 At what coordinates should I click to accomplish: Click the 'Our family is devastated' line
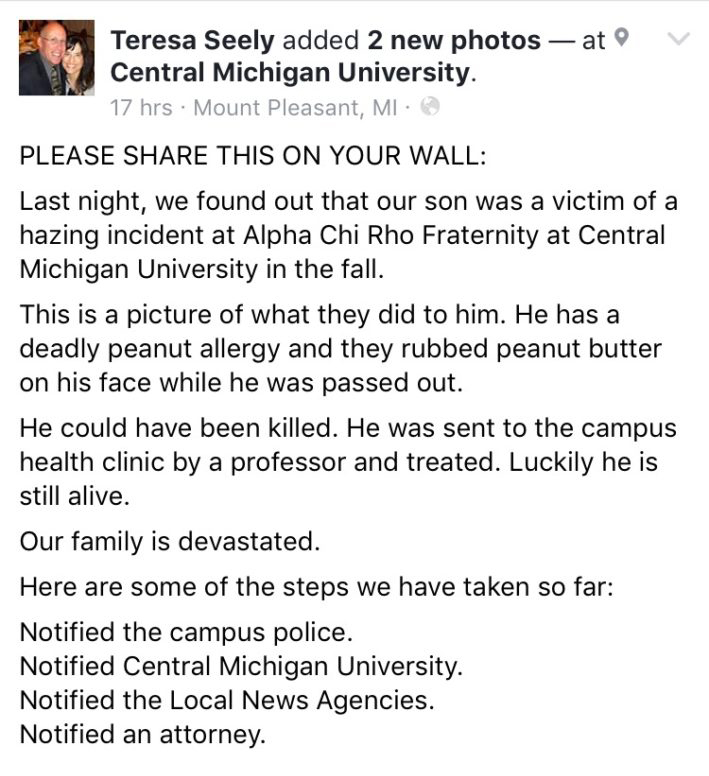[170, 541]
